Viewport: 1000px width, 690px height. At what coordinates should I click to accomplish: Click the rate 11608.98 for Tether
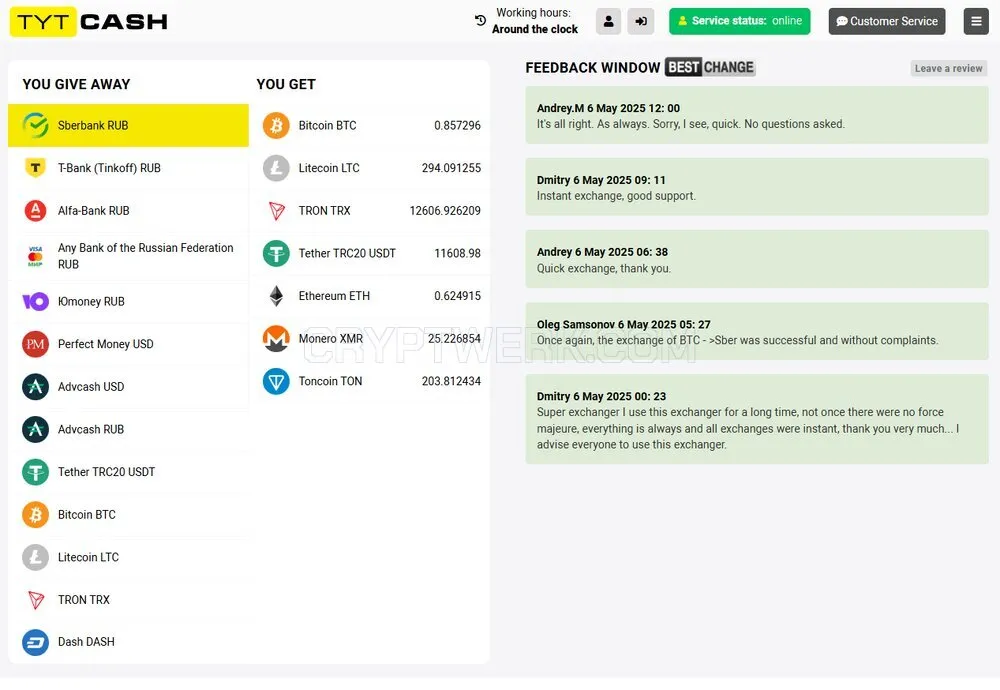tap(457, 253)
